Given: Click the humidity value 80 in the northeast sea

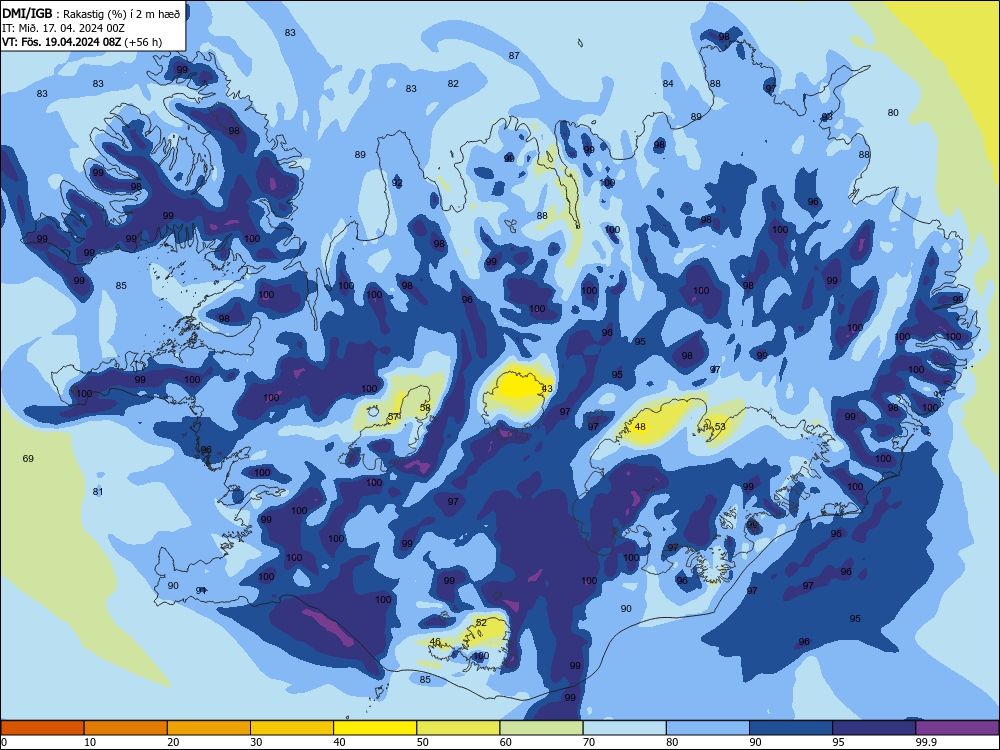Looking at the screenshot, I should click(893, 113).
